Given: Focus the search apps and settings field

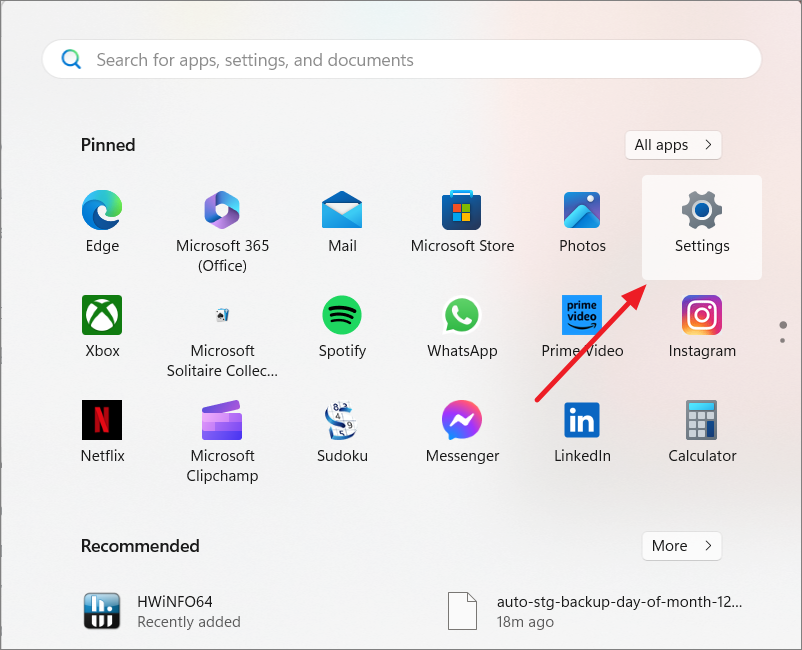Looking at the screenshot, I should (402, 59).
